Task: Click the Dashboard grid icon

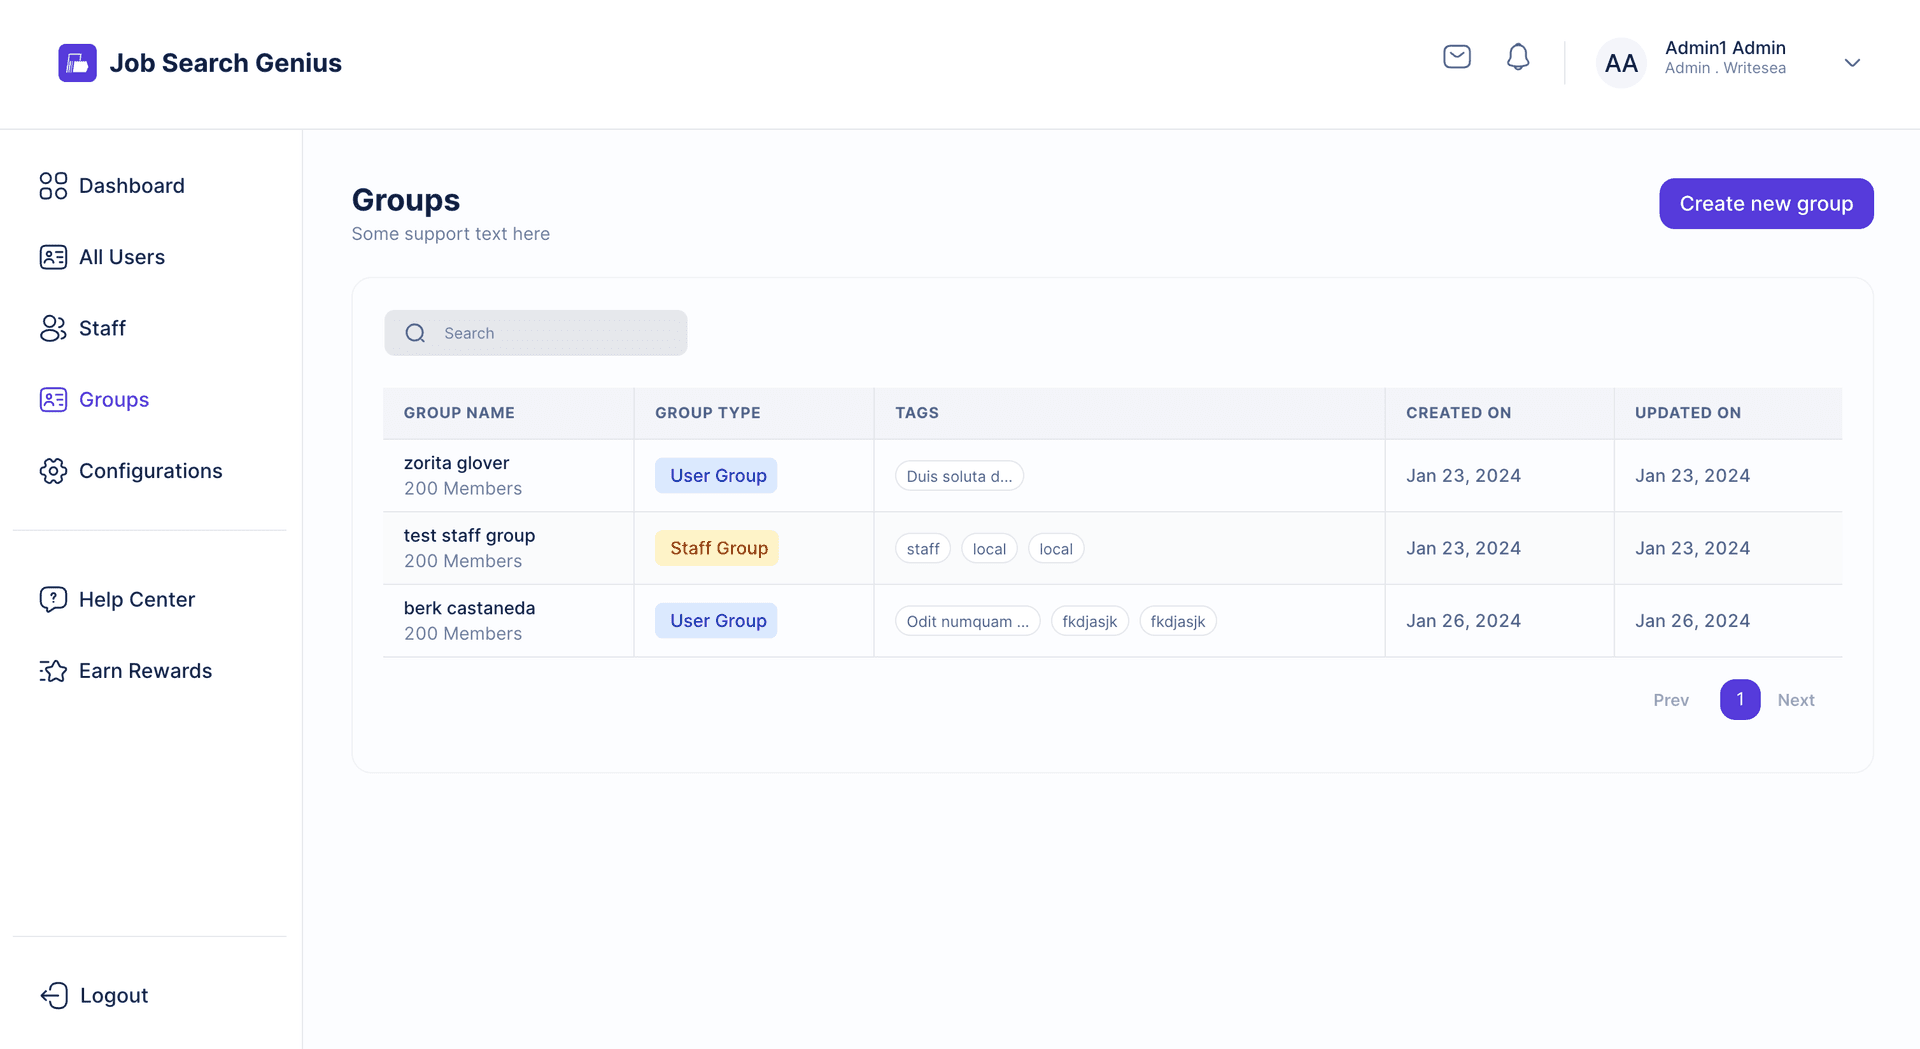Action: click(x=53, y=186)
